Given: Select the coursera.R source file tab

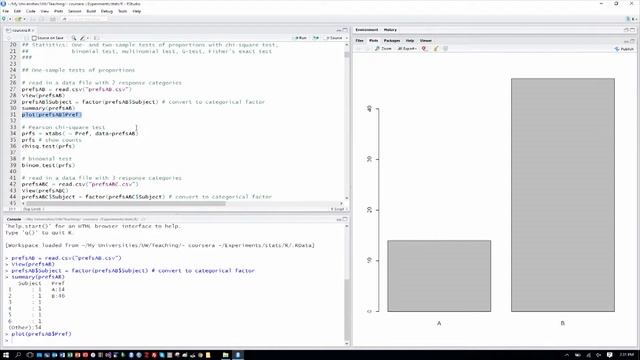Looking at the screenshot, I should 21,30.
